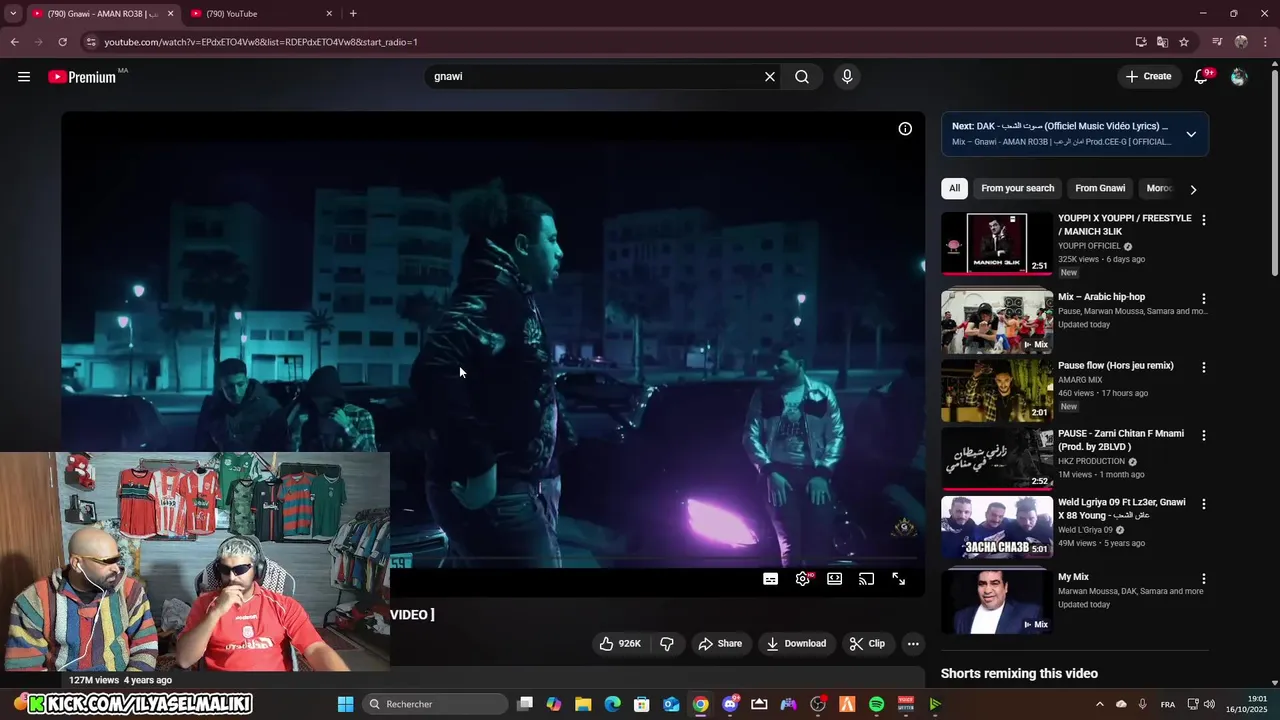
Task: Share this video
Action: (720, 644)
